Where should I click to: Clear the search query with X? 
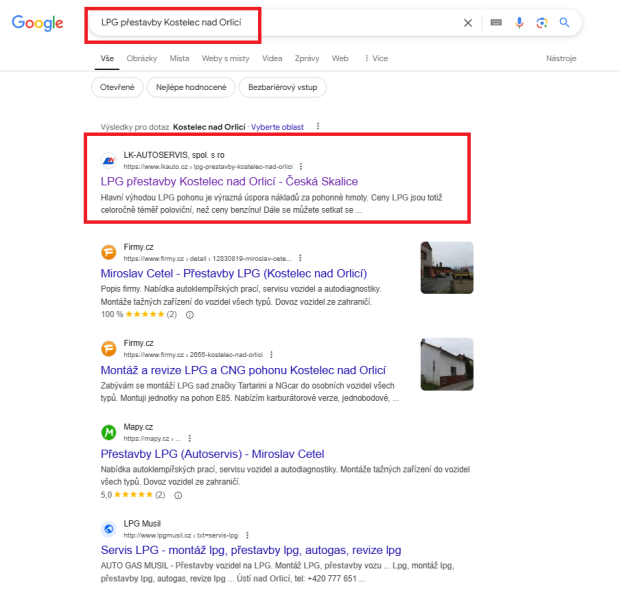468,23
